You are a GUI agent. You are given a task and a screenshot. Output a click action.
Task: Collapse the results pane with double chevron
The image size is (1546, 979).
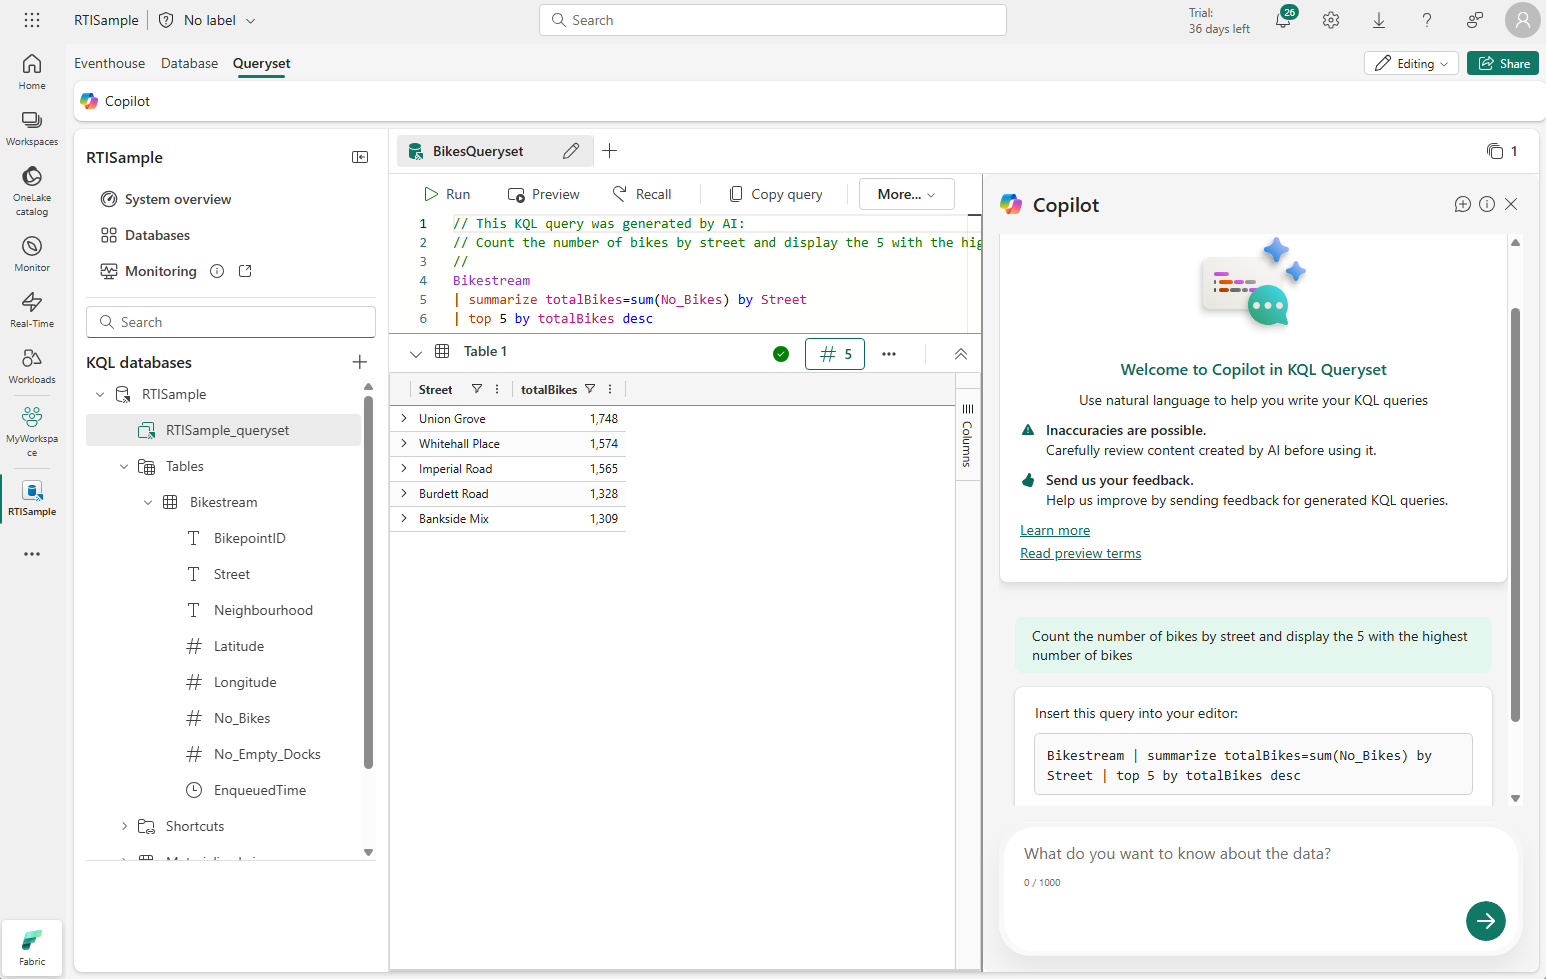click(x=961, y=354)
